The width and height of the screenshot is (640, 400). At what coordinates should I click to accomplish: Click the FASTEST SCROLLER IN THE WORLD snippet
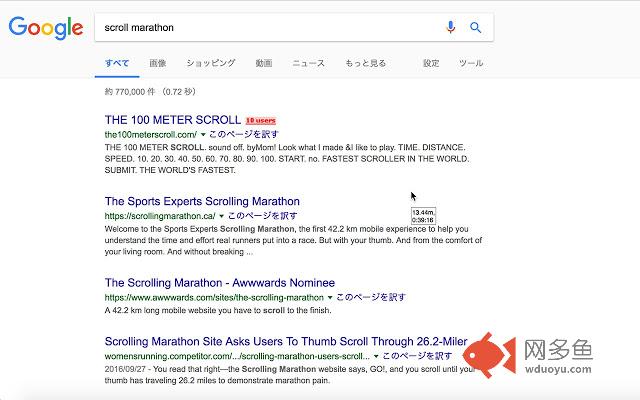396,159
